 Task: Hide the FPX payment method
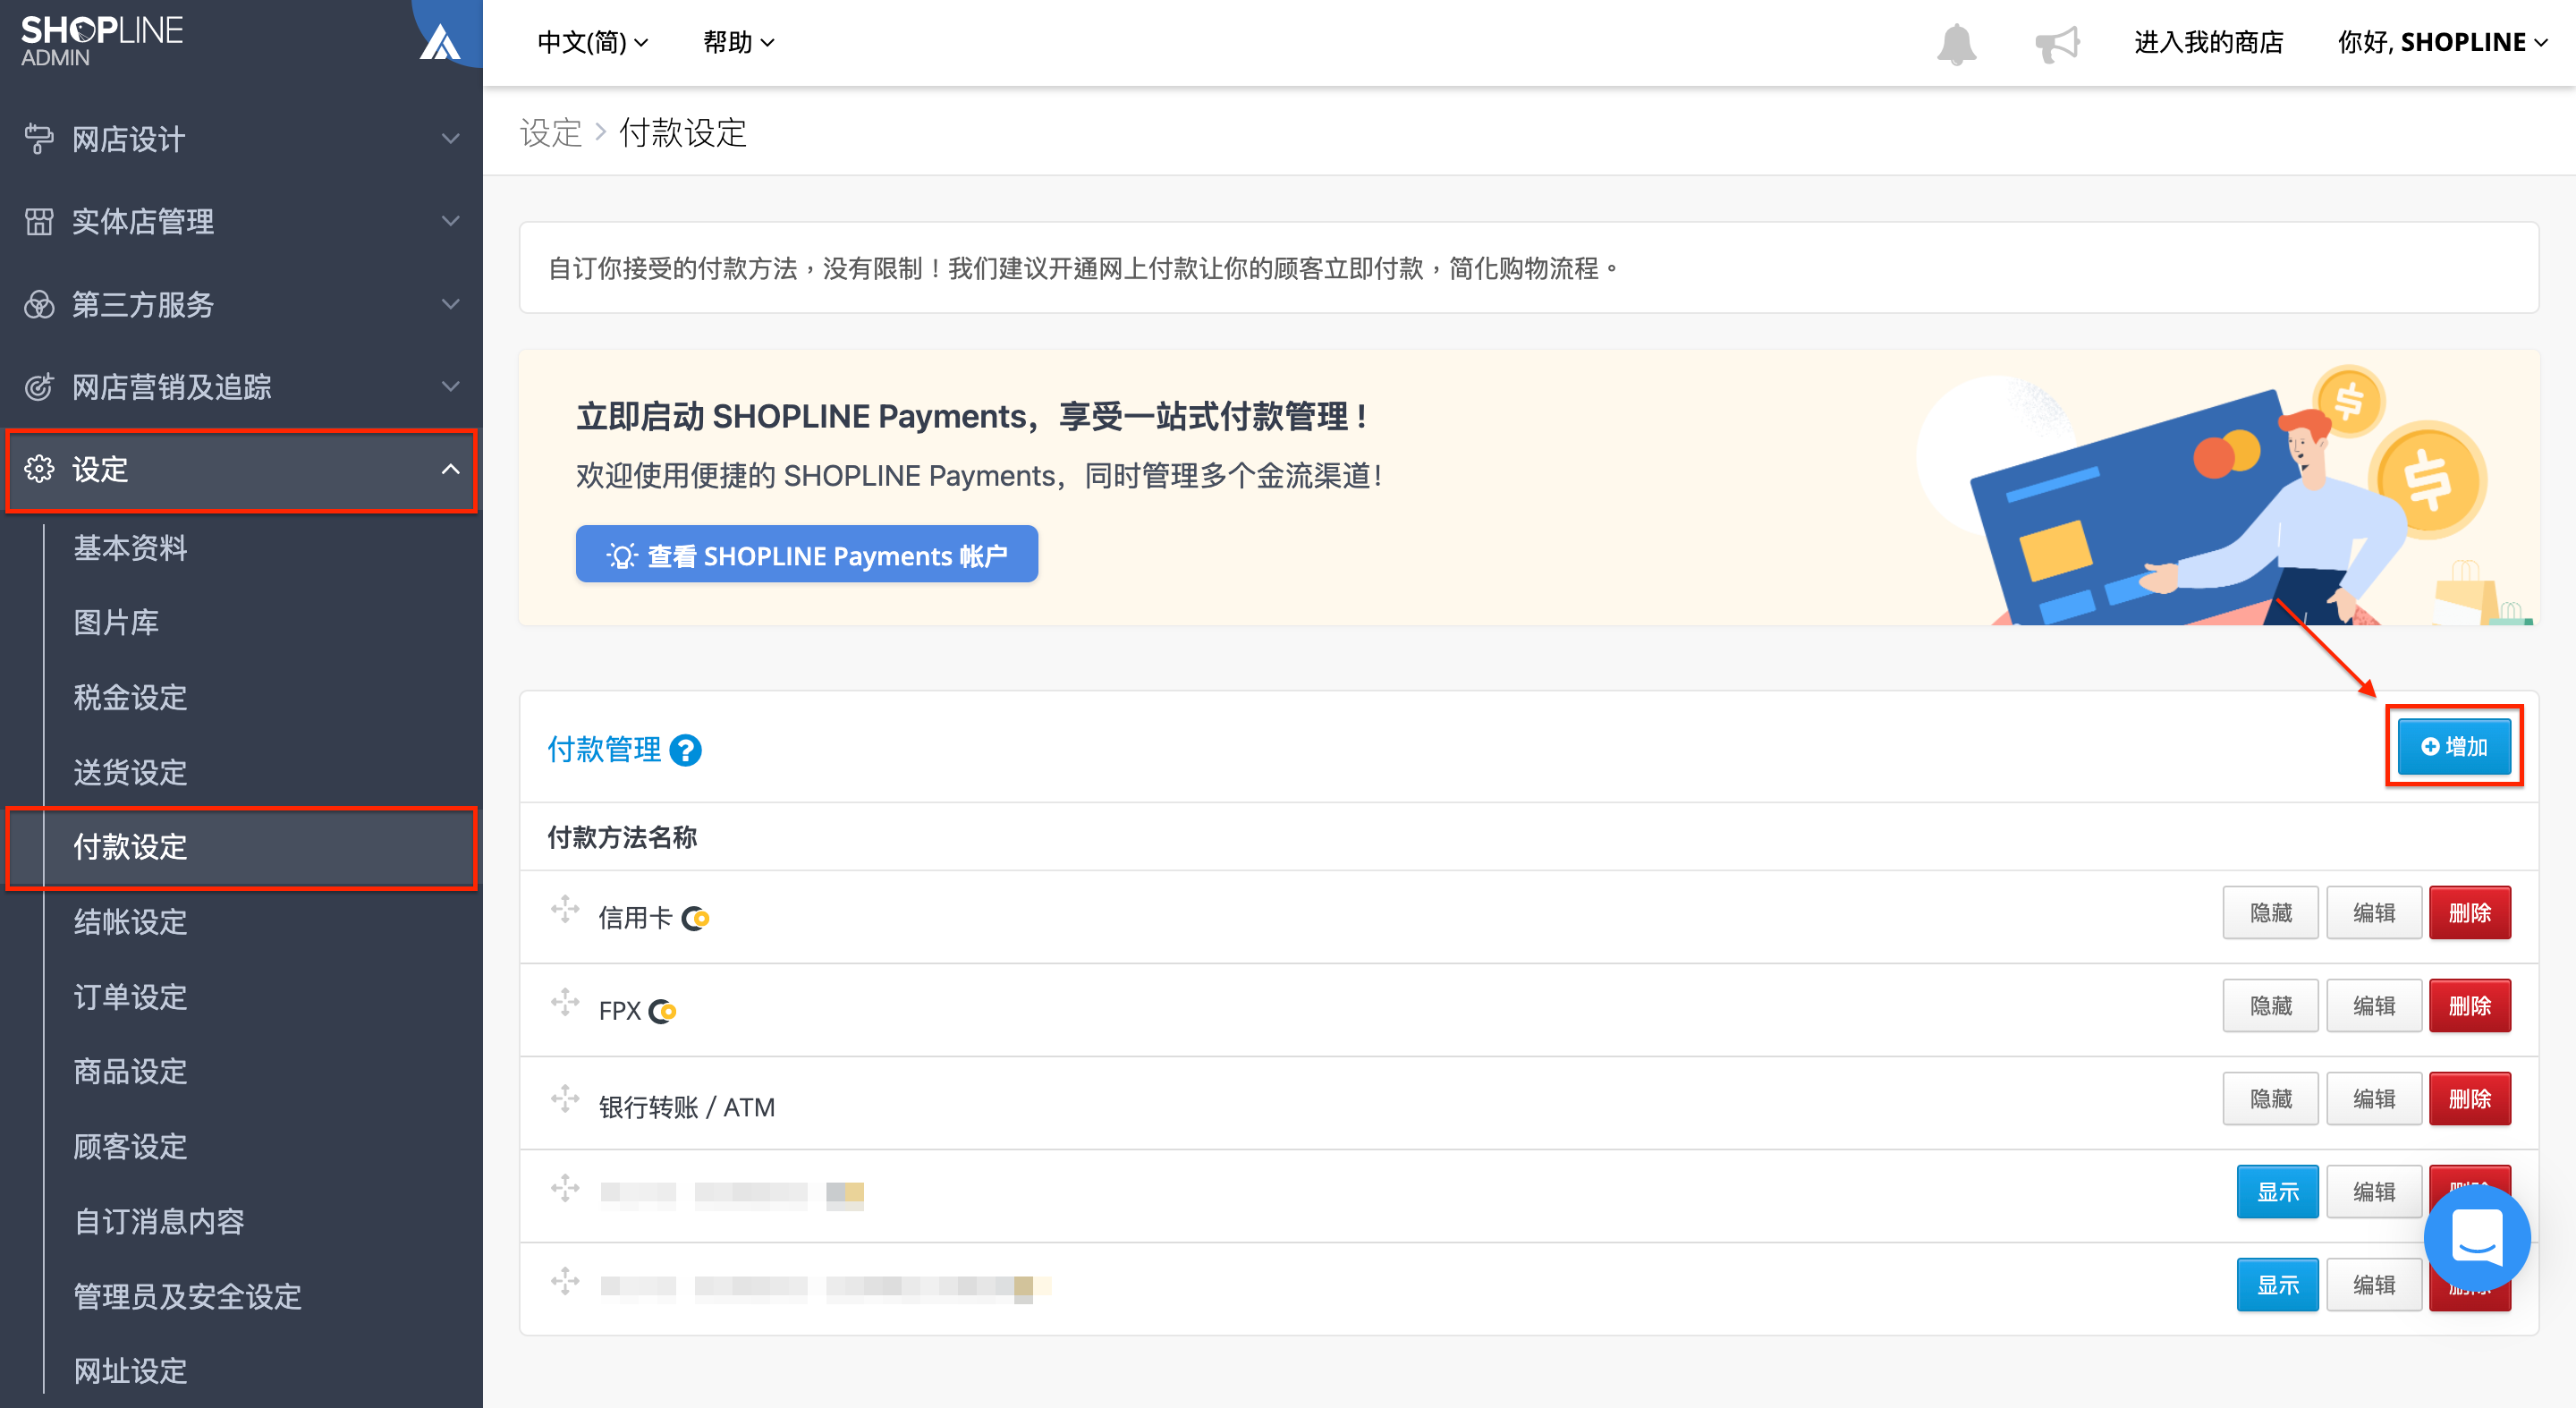[x=2270, y=1005]
